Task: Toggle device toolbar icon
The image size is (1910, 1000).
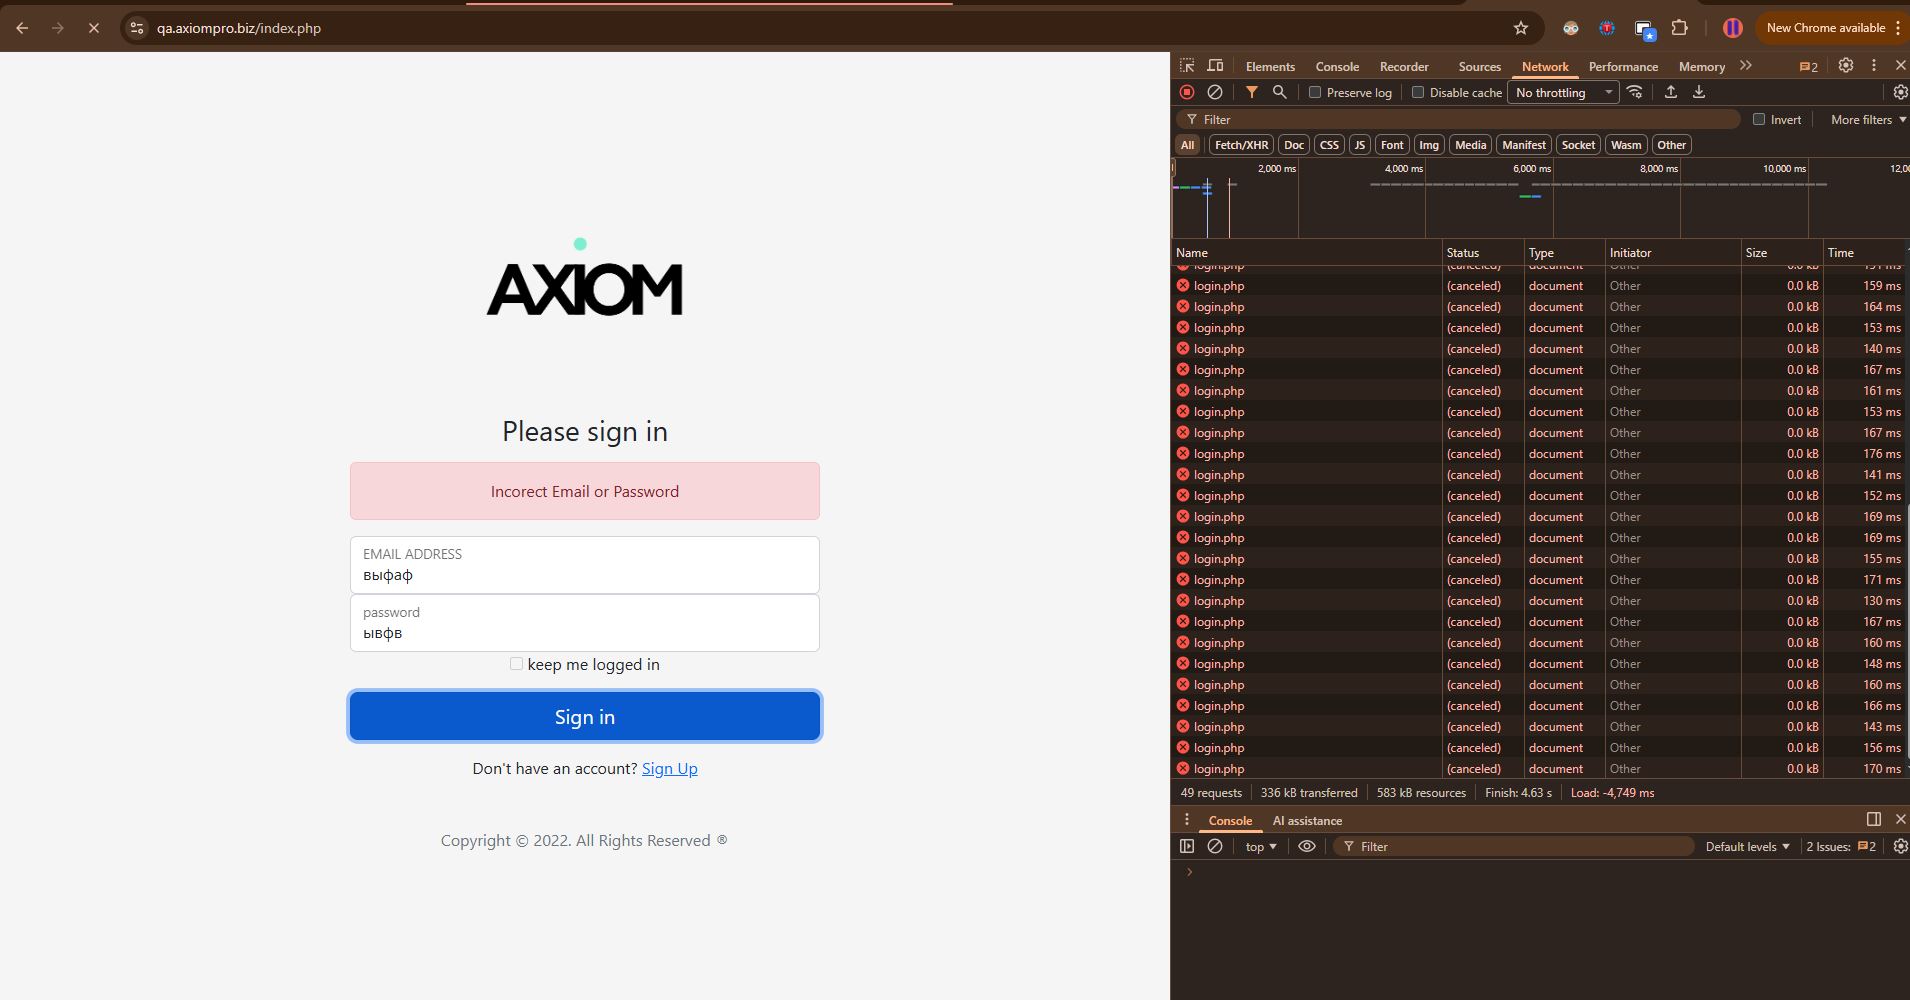Action: point(1215,66)
